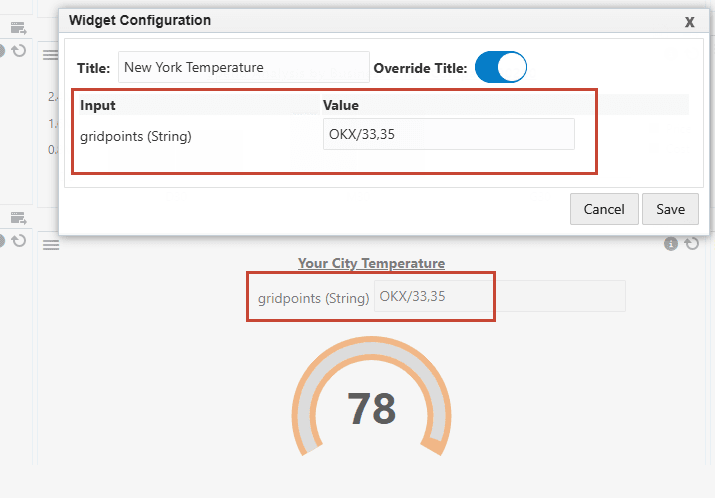Image resolution: width=715 pixels, height=498 pixels.
Task: Save the widget configuration
Action: tap(670, 209)
